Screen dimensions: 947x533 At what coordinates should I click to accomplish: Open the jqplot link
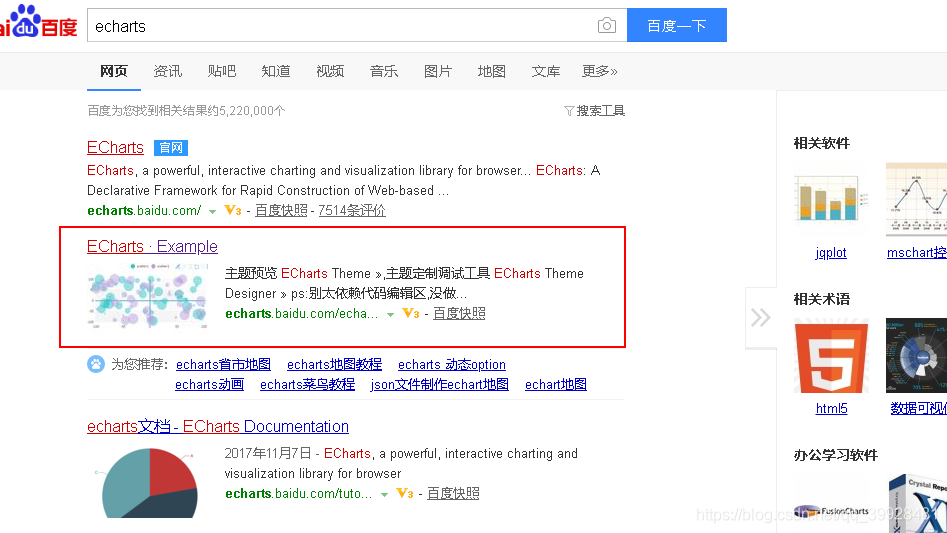coord(831,252)
